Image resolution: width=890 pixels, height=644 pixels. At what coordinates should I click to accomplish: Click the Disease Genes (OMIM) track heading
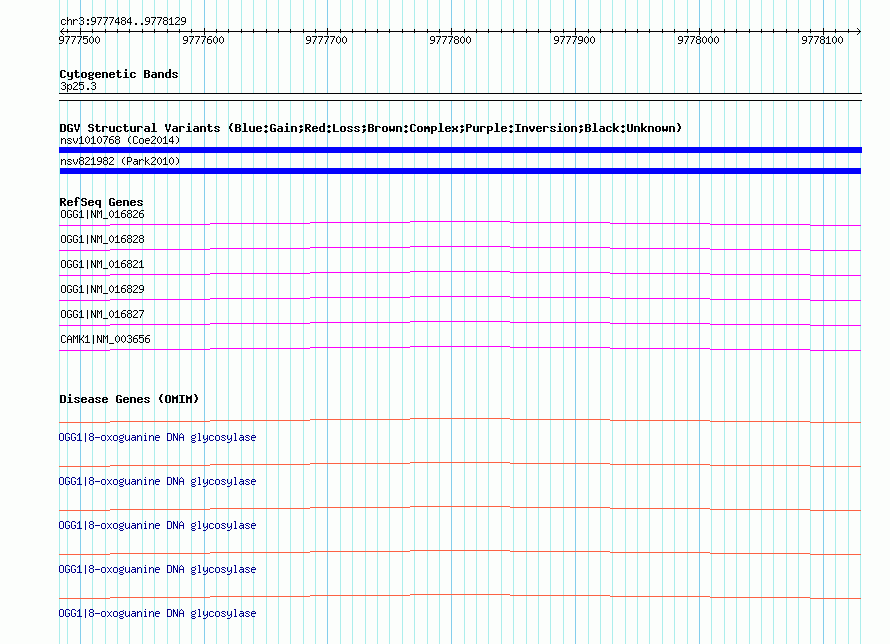pyautogui.click(x=129, y=399)
